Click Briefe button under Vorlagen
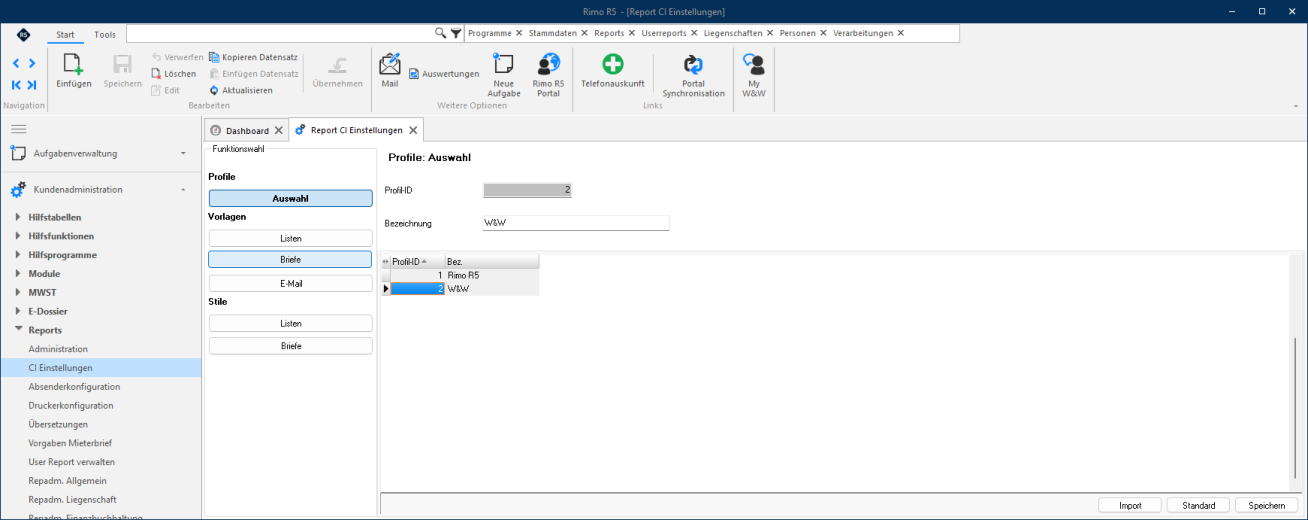Image resolution: width=1308 pixels, height=520 pixels. click(290, 259)
